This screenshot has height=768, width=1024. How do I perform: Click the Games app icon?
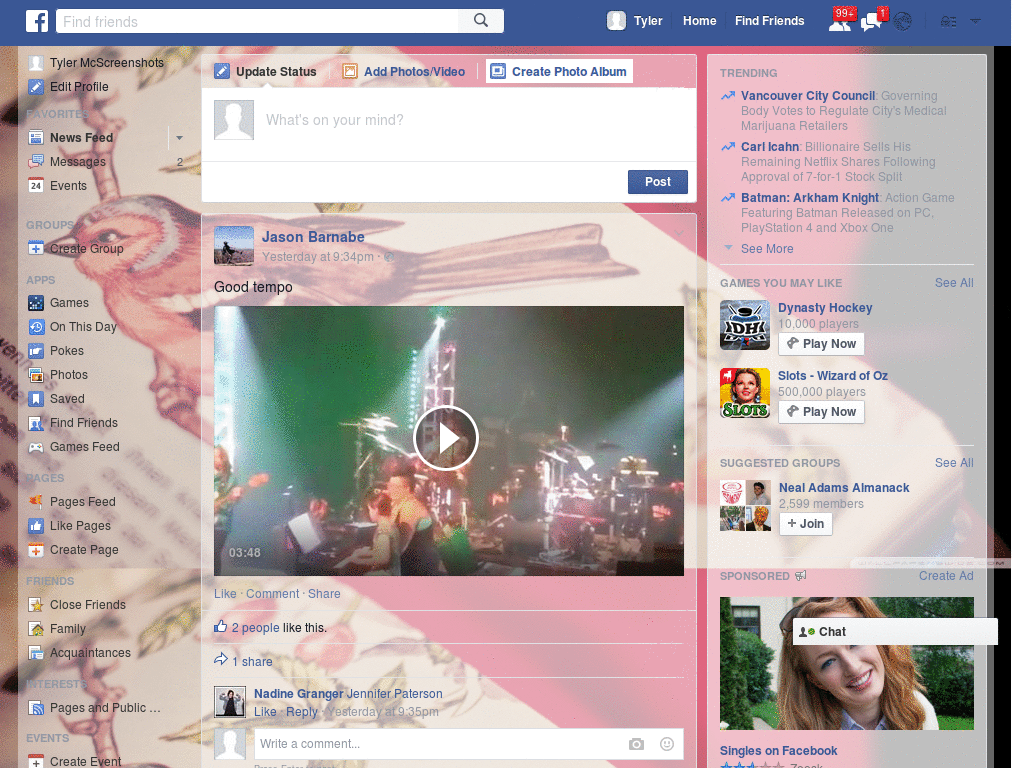coord(36,303)
